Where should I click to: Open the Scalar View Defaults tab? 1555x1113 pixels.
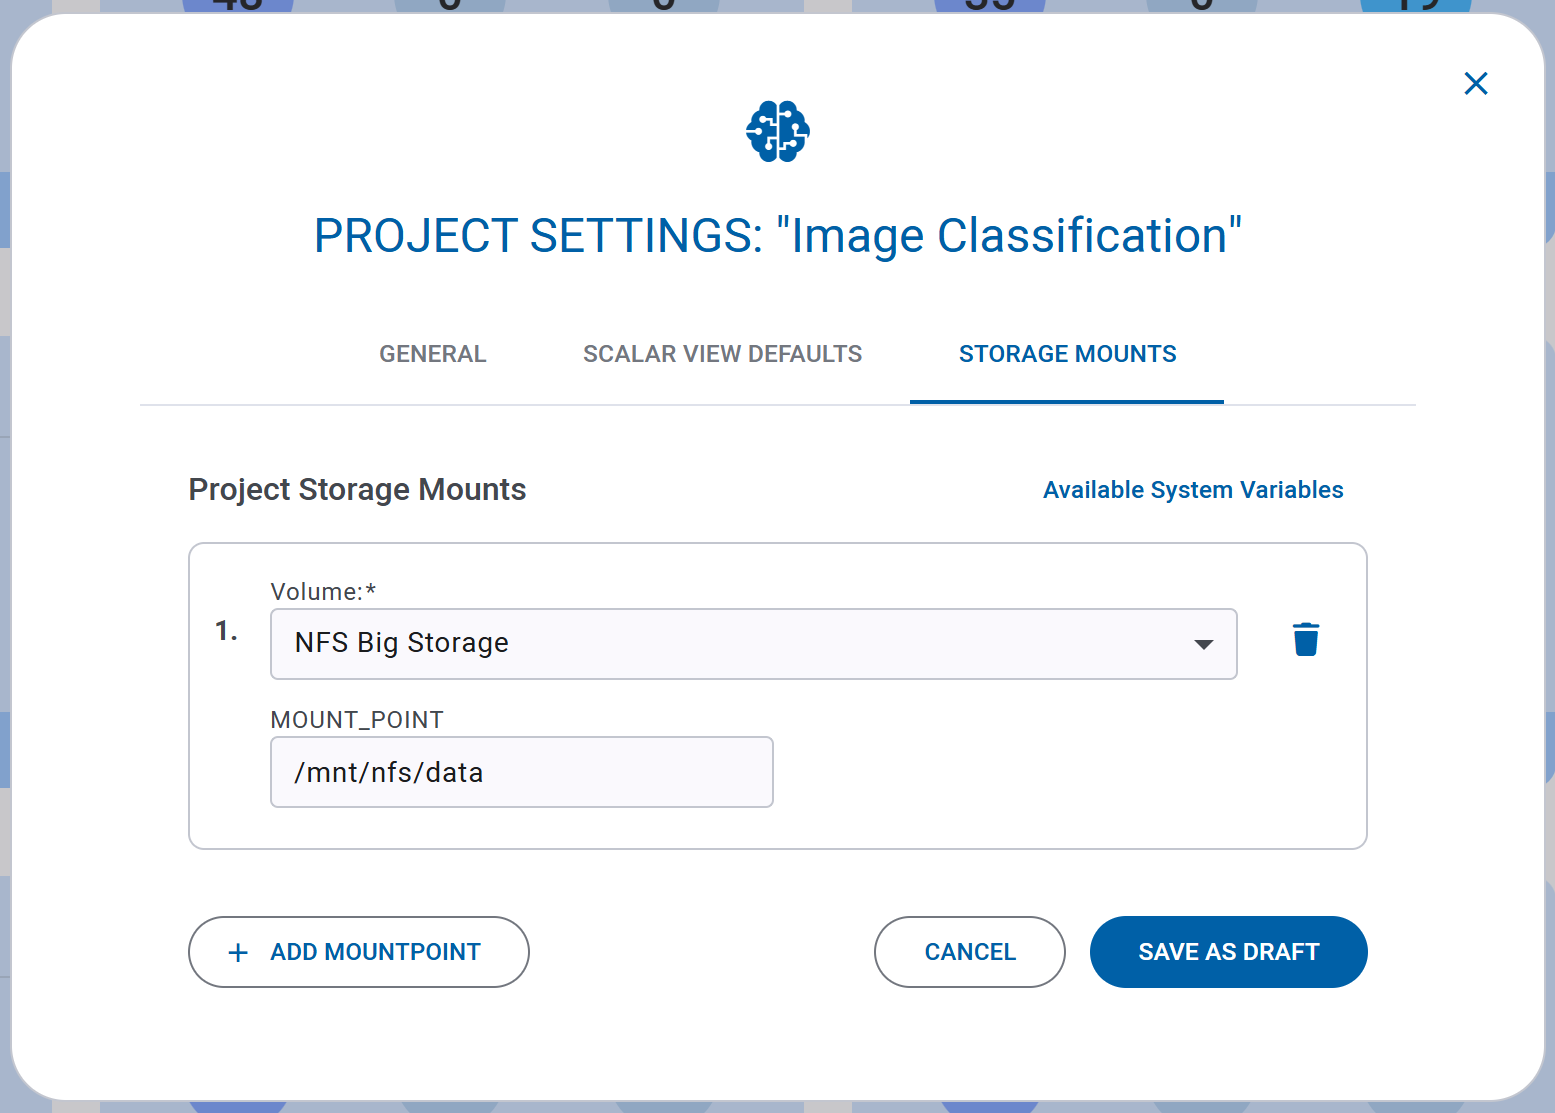(x=722, y=354)
